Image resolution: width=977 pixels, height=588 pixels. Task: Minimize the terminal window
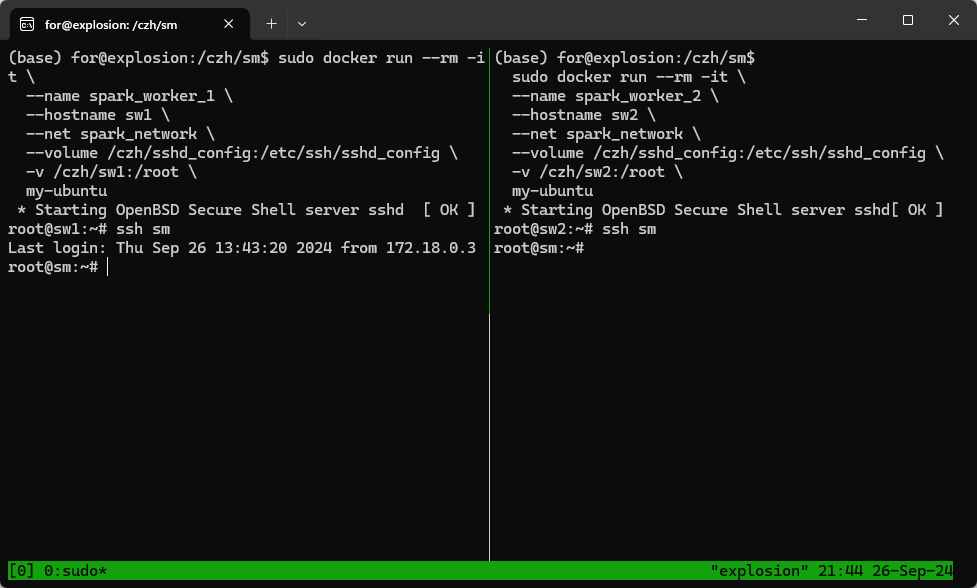[x=862, y=20]
